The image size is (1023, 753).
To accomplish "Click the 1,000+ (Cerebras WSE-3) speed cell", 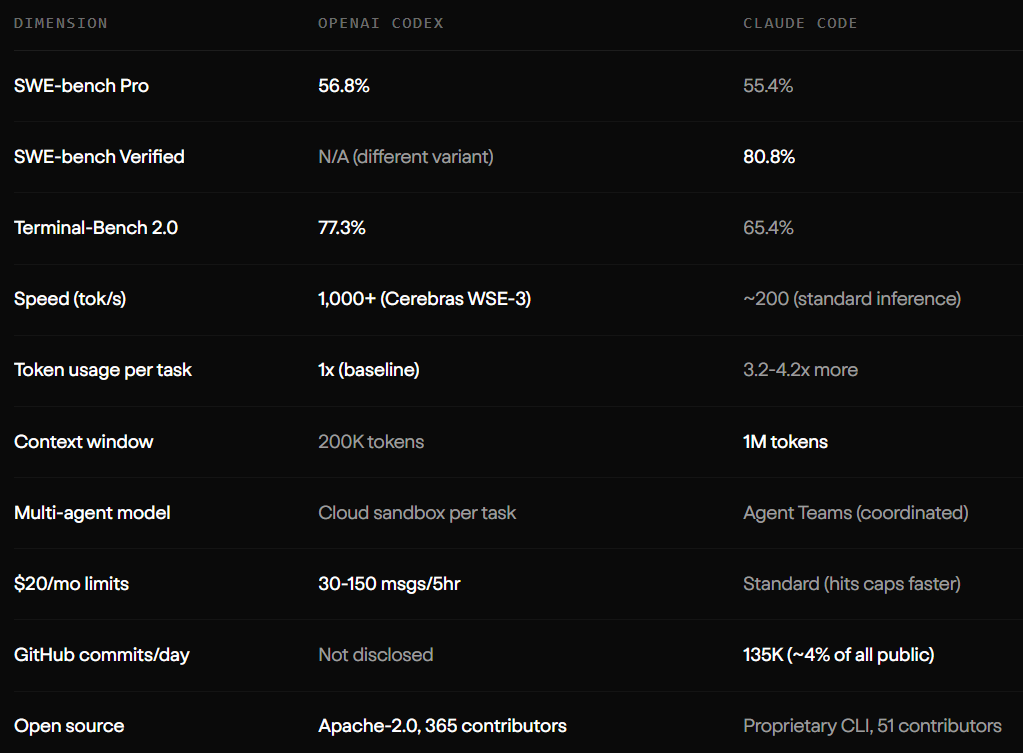I will [424, 299].
